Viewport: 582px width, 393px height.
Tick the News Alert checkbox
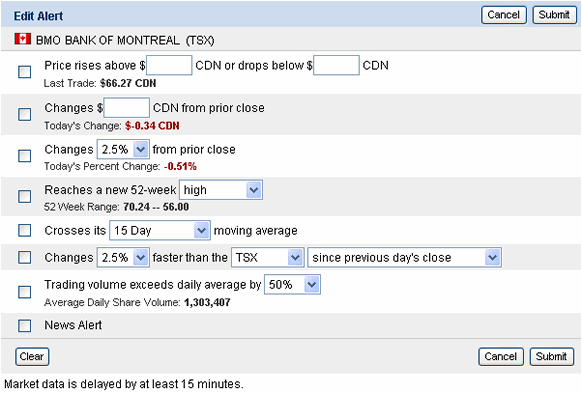pyautogui.click(x=24, y=326)
